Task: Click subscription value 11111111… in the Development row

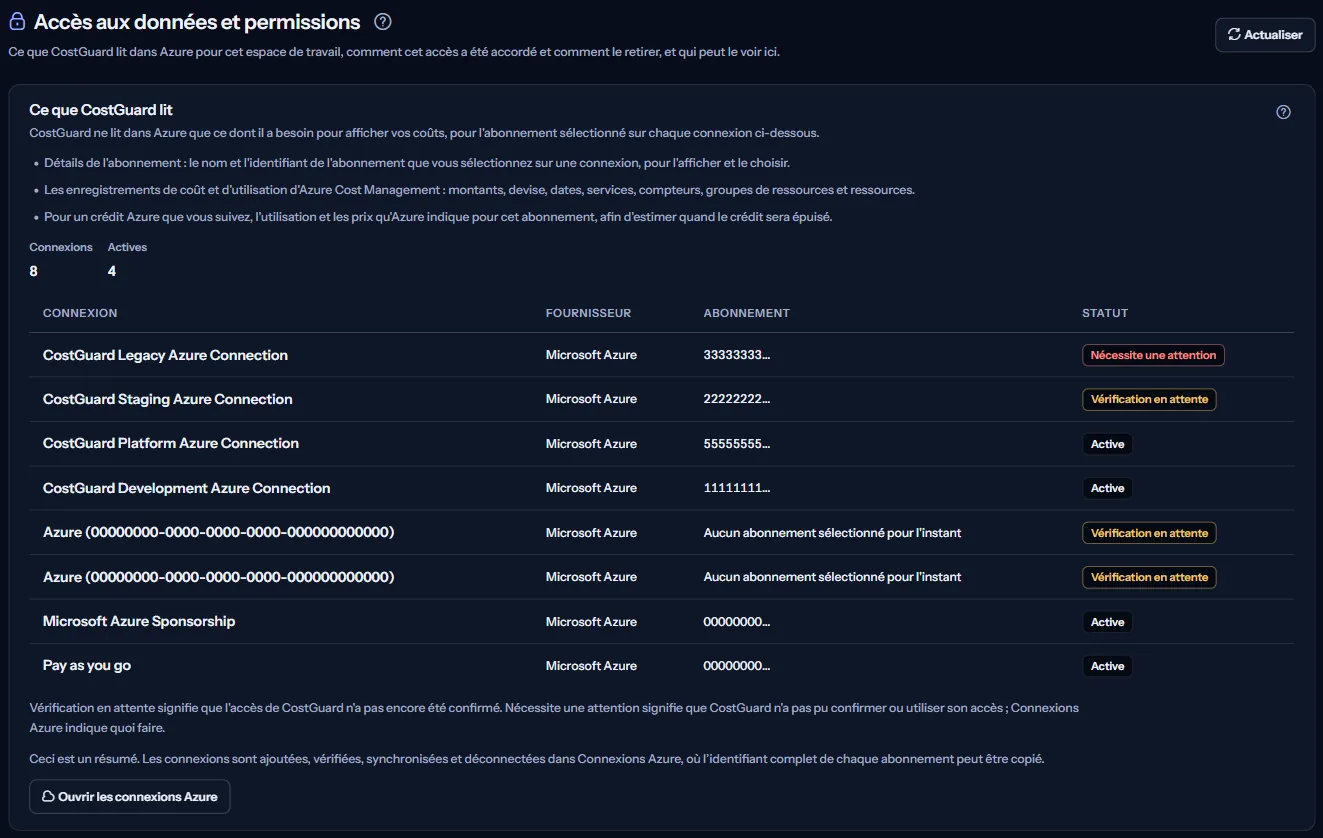Action: click(x=737, y=488)
